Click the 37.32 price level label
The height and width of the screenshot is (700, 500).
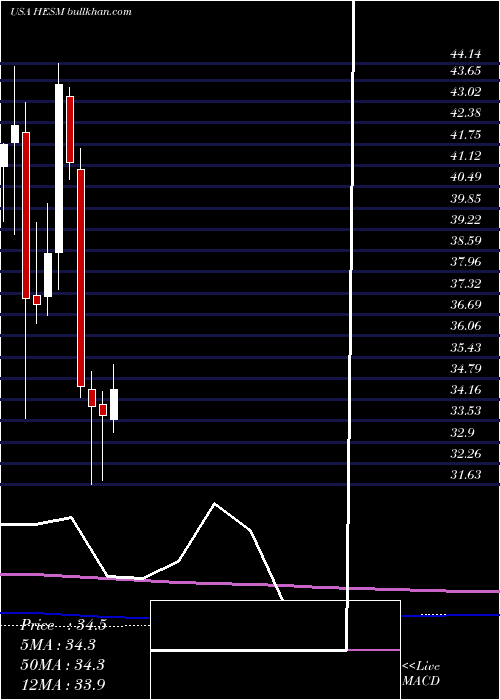(x=466, y=283)
